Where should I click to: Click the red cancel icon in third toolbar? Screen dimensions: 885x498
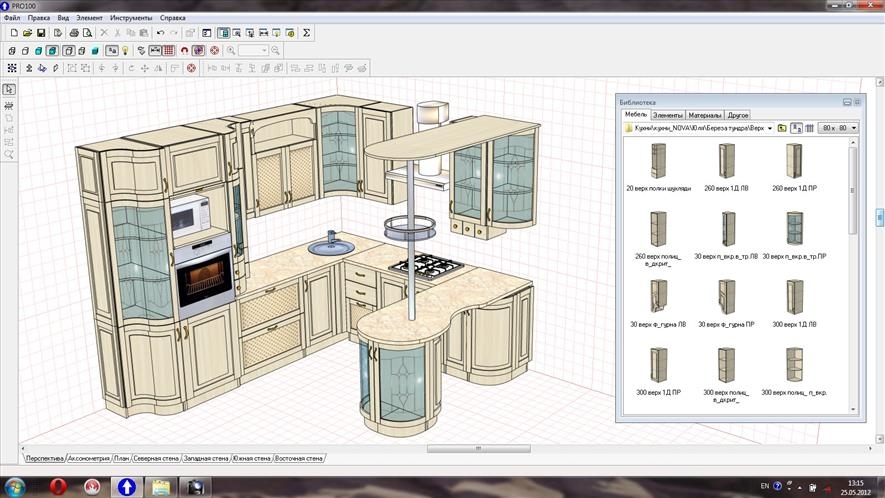(x=191, y=68)
